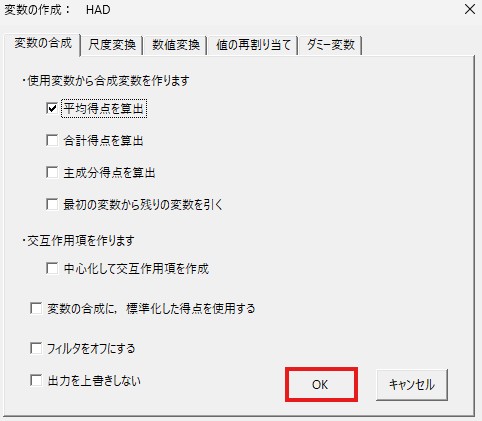Viewport: 482px width, 421px height.
Task: Check フィルタをオフにする box
Action: pyautogui.click(x=36, y=348)
